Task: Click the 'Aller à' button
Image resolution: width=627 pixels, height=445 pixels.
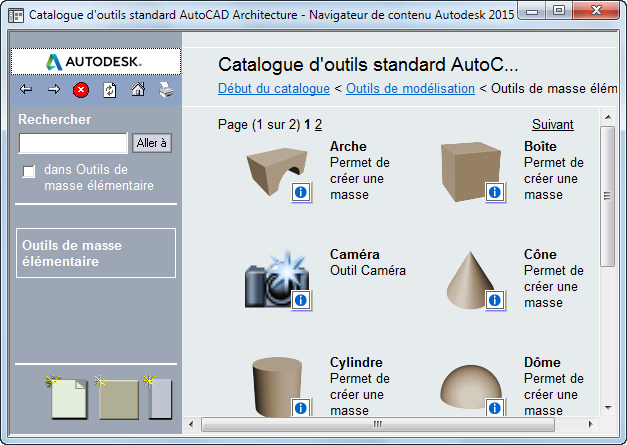Action: click(152, 143)
